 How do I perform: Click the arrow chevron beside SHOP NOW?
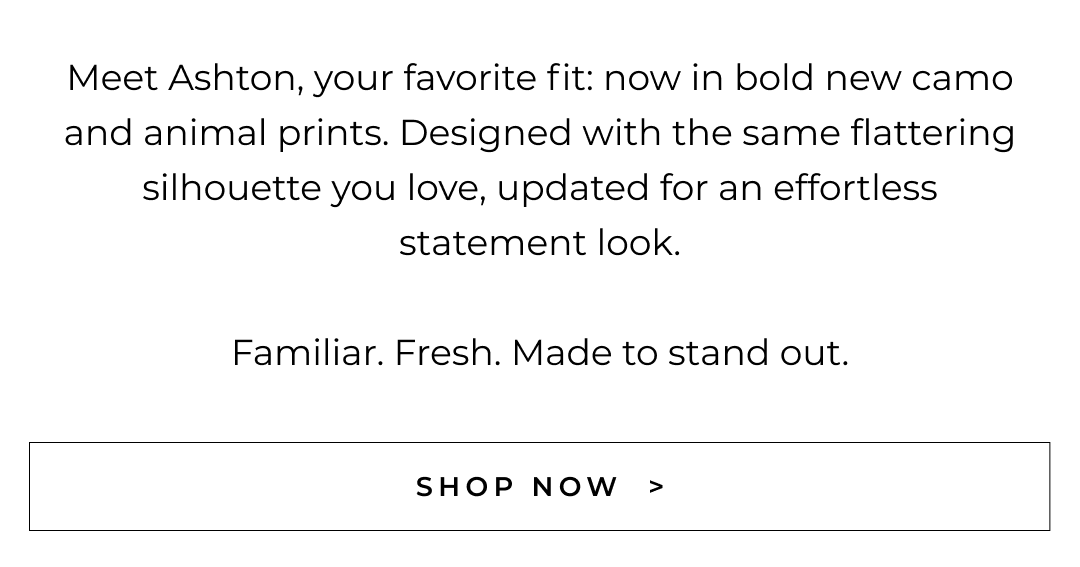[x=657, y=487]
